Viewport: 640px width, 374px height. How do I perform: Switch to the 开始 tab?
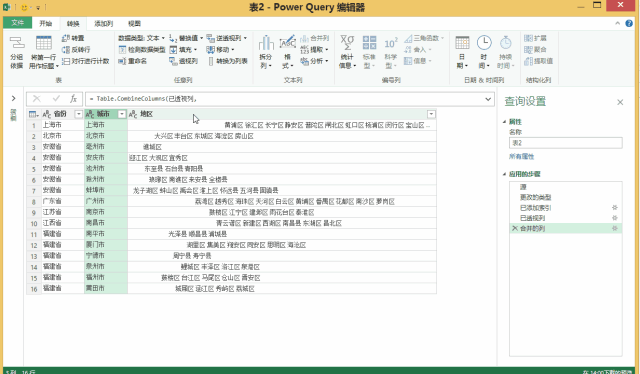[45, 23]
